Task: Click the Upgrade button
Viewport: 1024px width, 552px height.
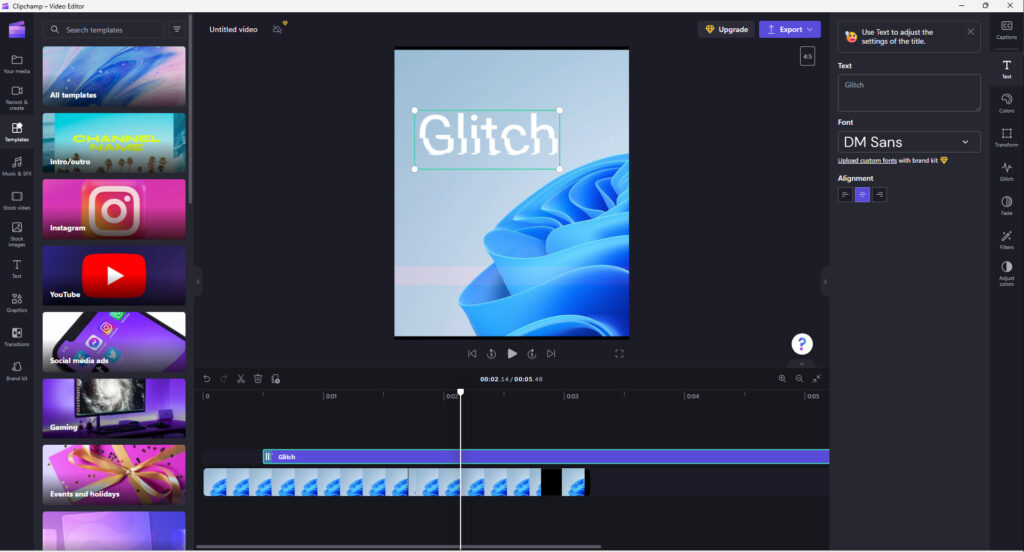Action: (726, 29)
